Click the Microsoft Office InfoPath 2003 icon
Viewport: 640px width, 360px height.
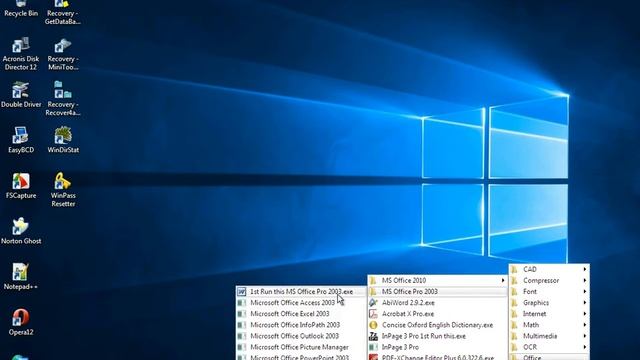[x=242, y=325]
